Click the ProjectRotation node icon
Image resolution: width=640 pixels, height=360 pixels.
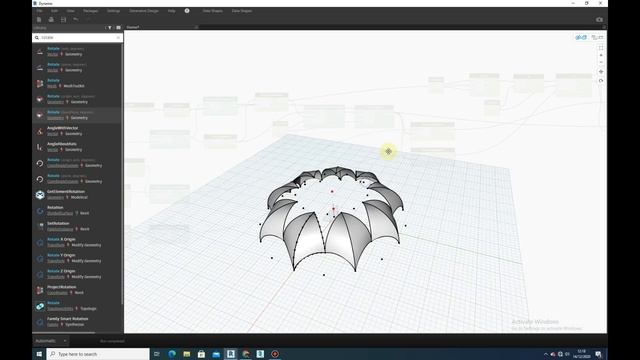(x=40, y=290)
